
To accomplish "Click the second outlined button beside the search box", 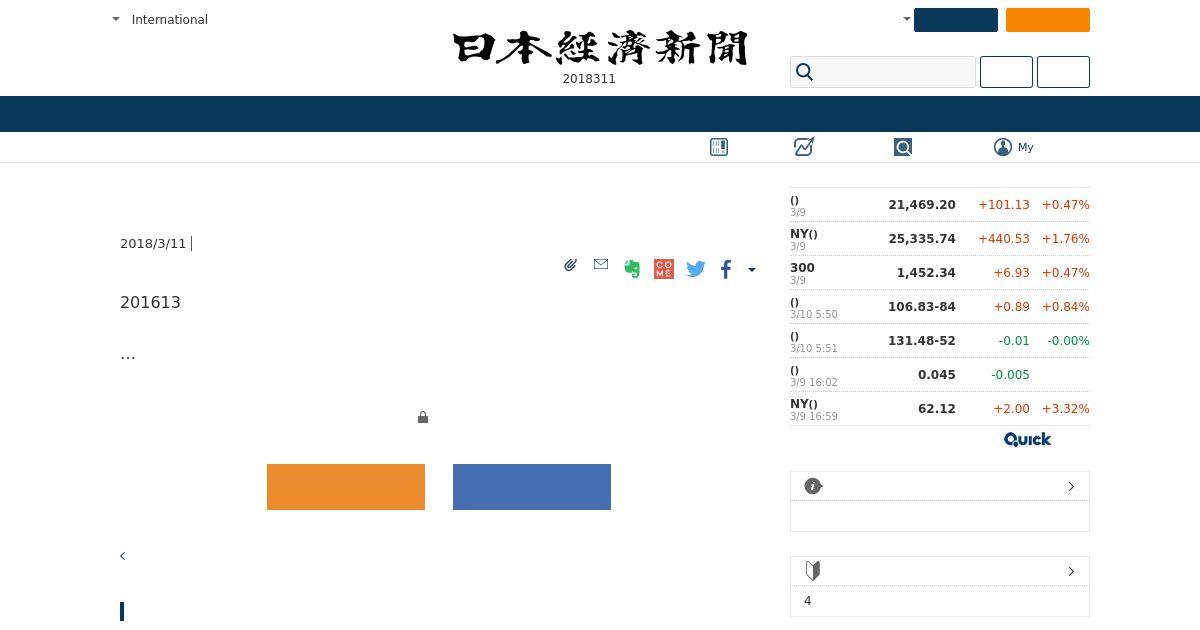I will 1063,72.
